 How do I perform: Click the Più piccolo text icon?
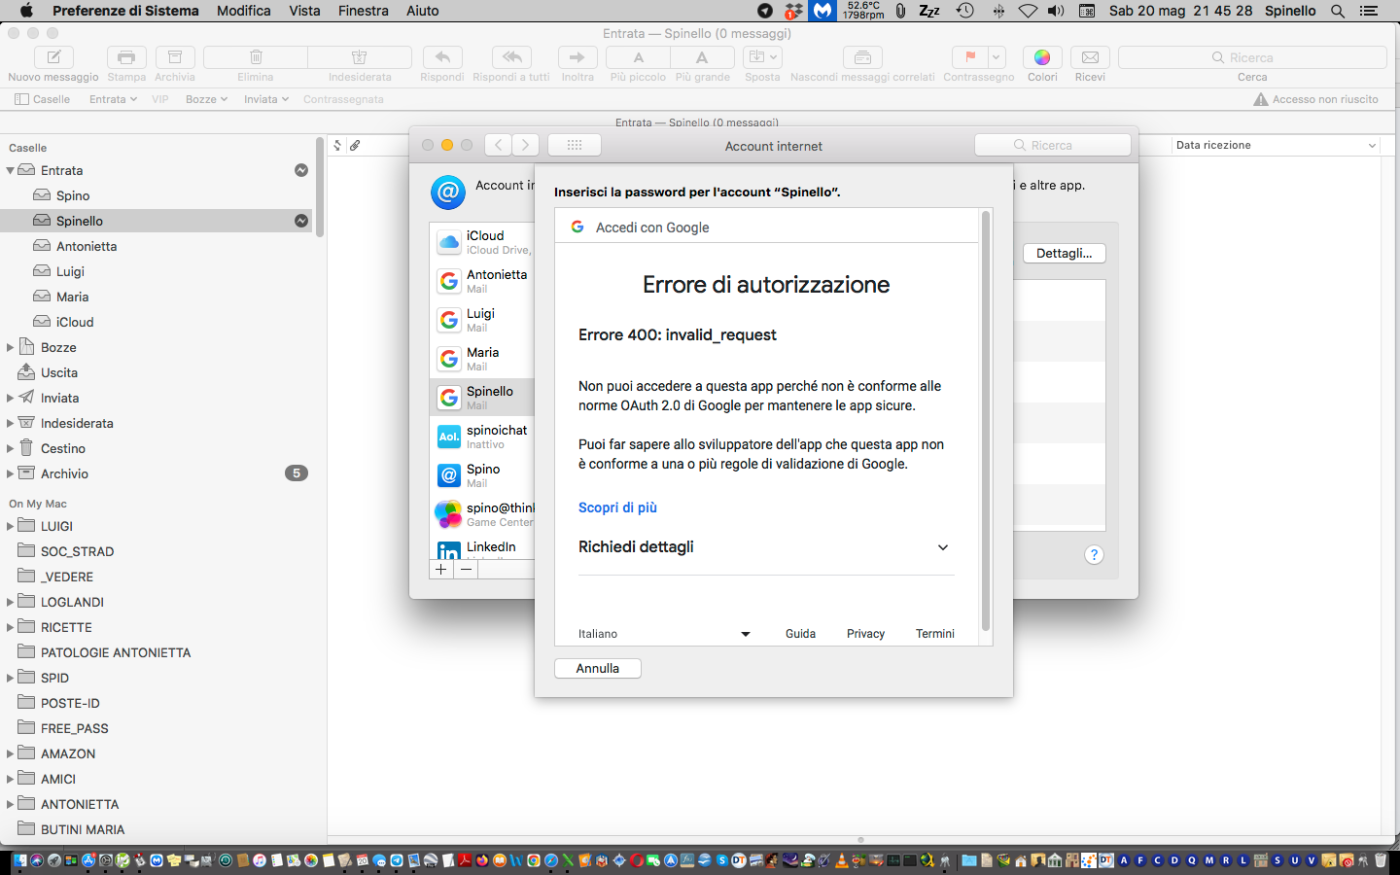638,57
